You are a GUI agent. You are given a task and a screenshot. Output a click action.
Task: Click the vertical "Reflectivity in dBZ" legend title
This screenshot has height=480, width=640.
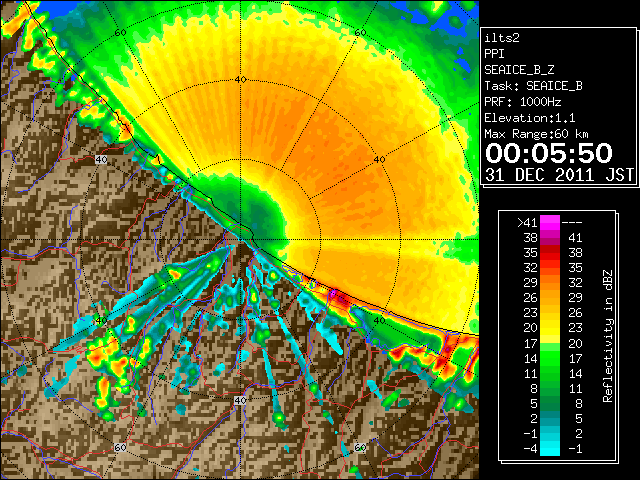click(607, 336)
